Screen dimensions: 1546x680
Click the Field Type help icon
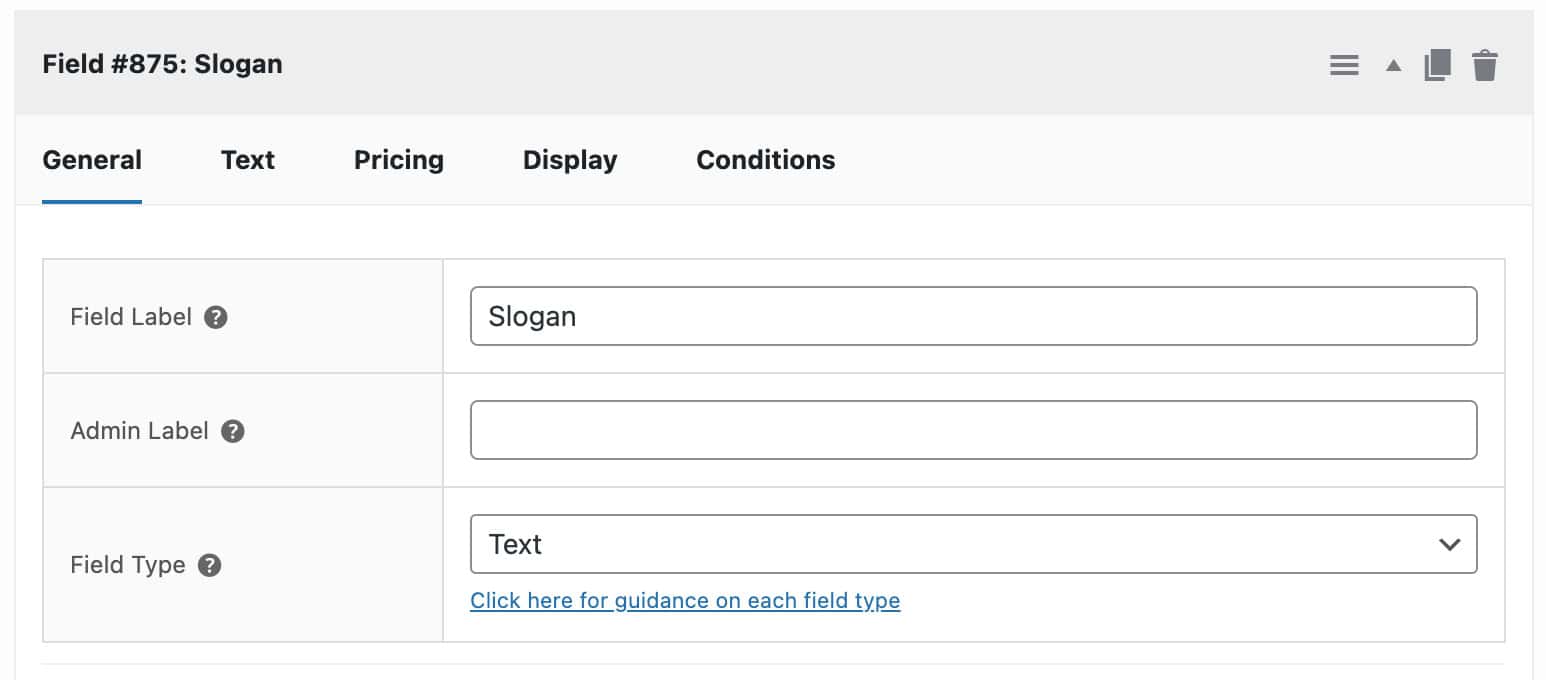(x=209, y=565)
